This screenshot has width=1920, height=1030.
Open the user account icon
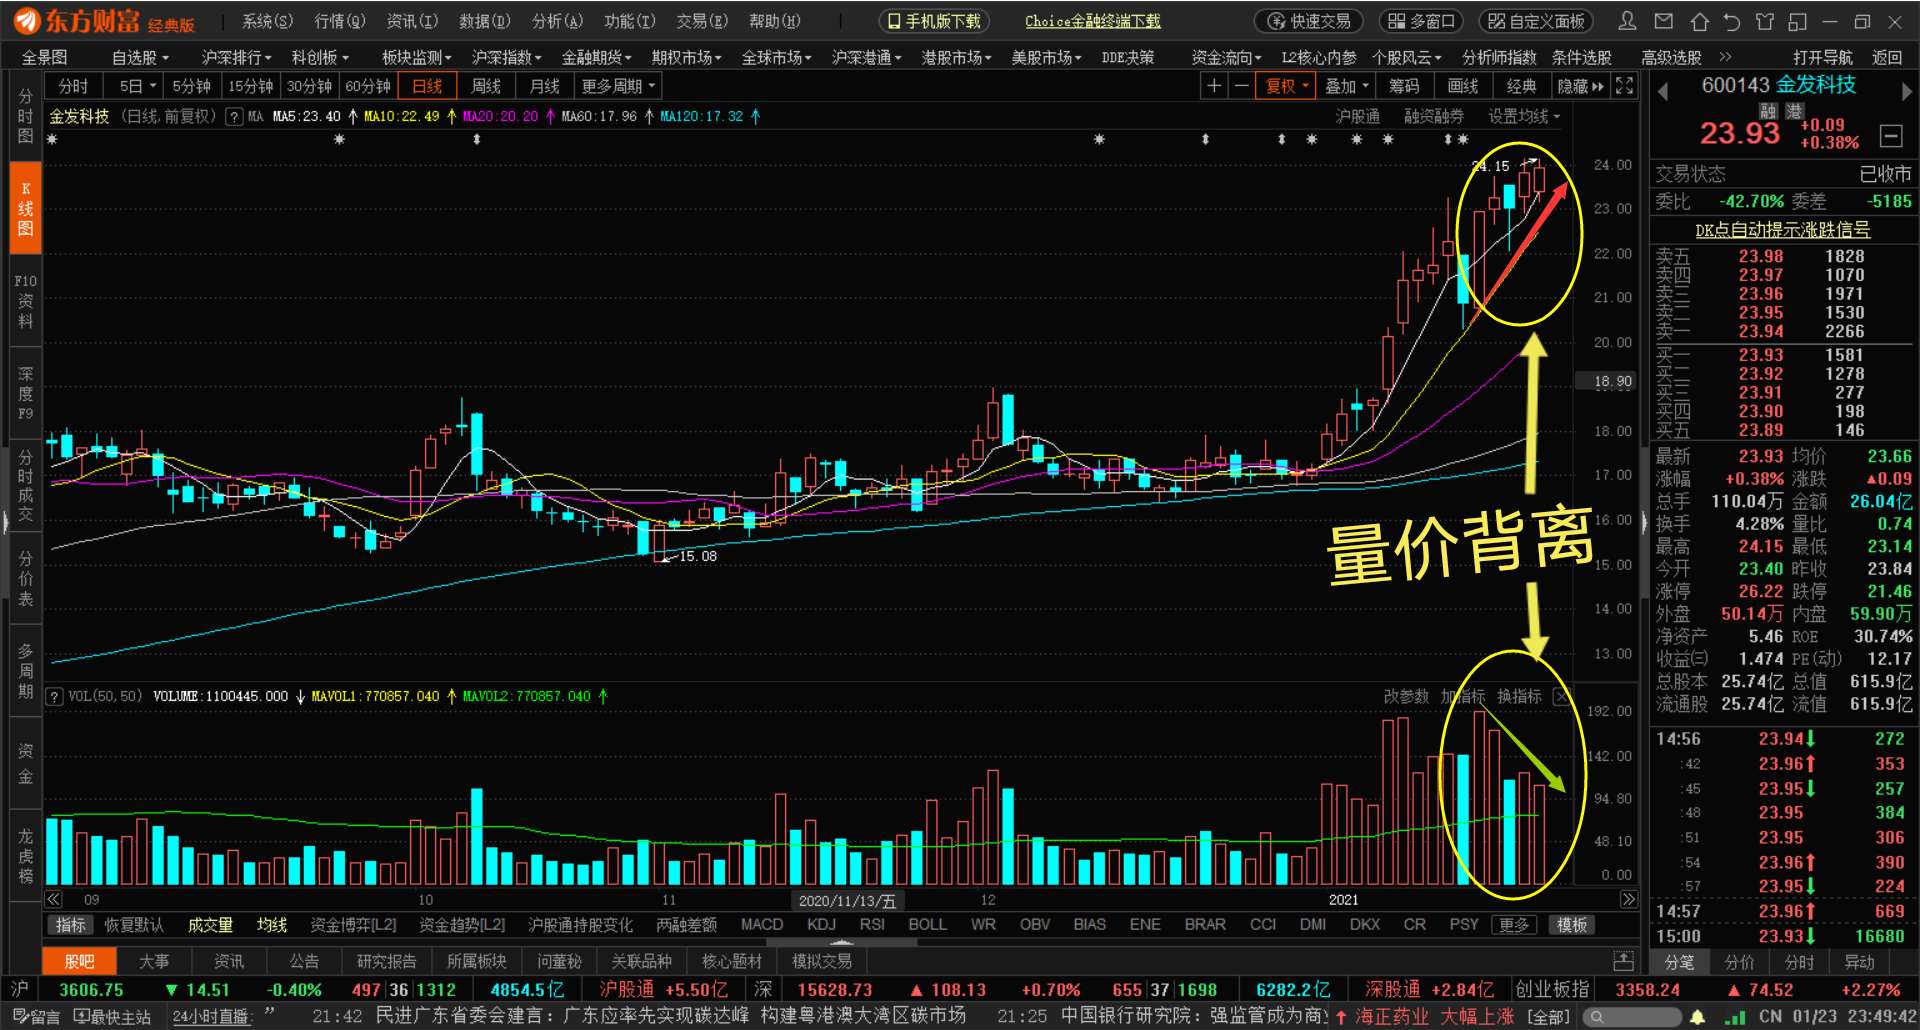[1627, 21]
